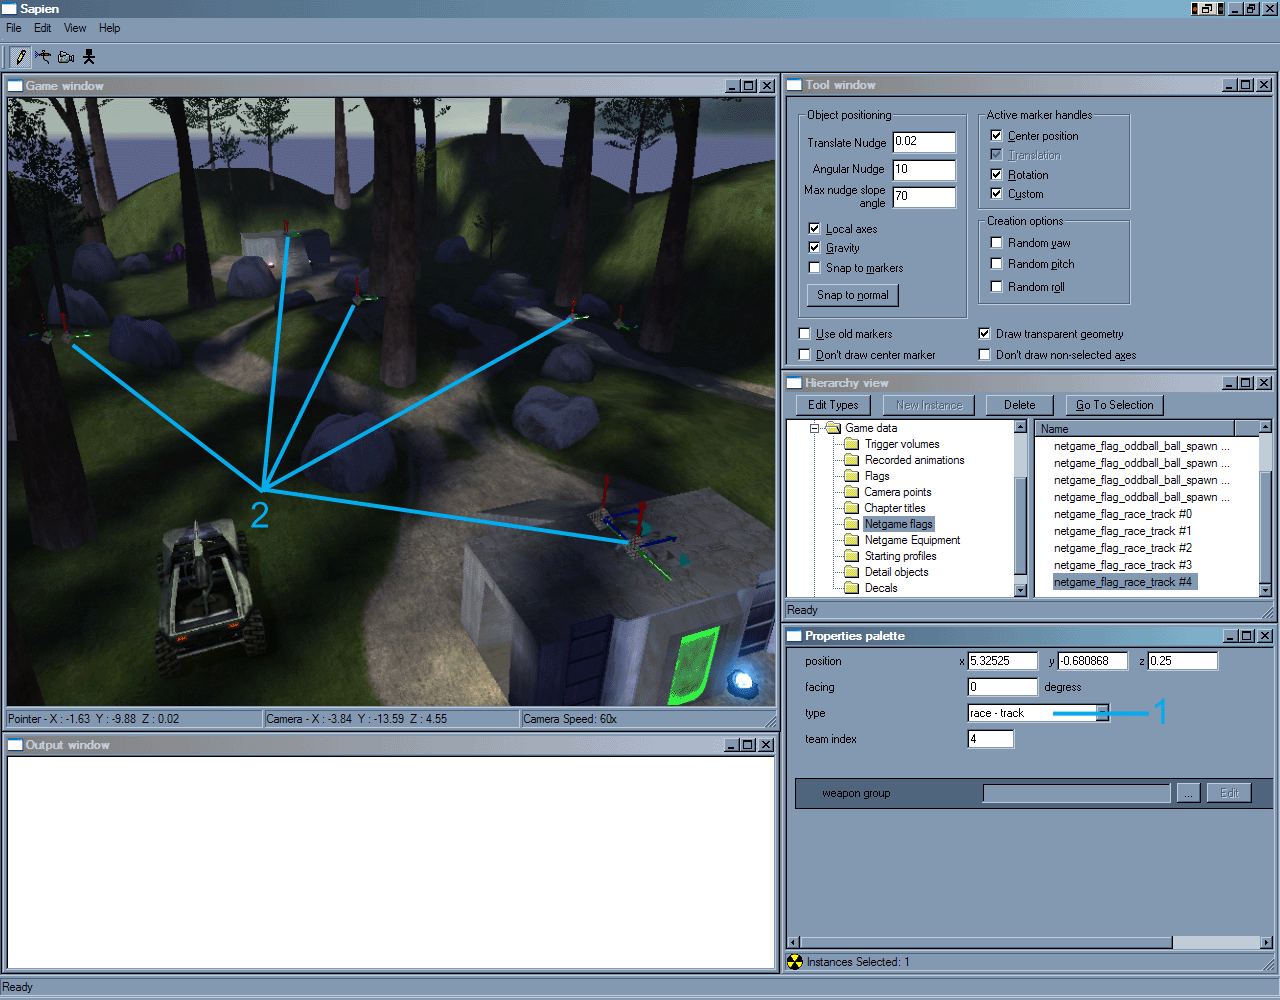Click the Delete button in Hierarchy view
Screen dimensions: 1280x1000
pos(1020,405)
